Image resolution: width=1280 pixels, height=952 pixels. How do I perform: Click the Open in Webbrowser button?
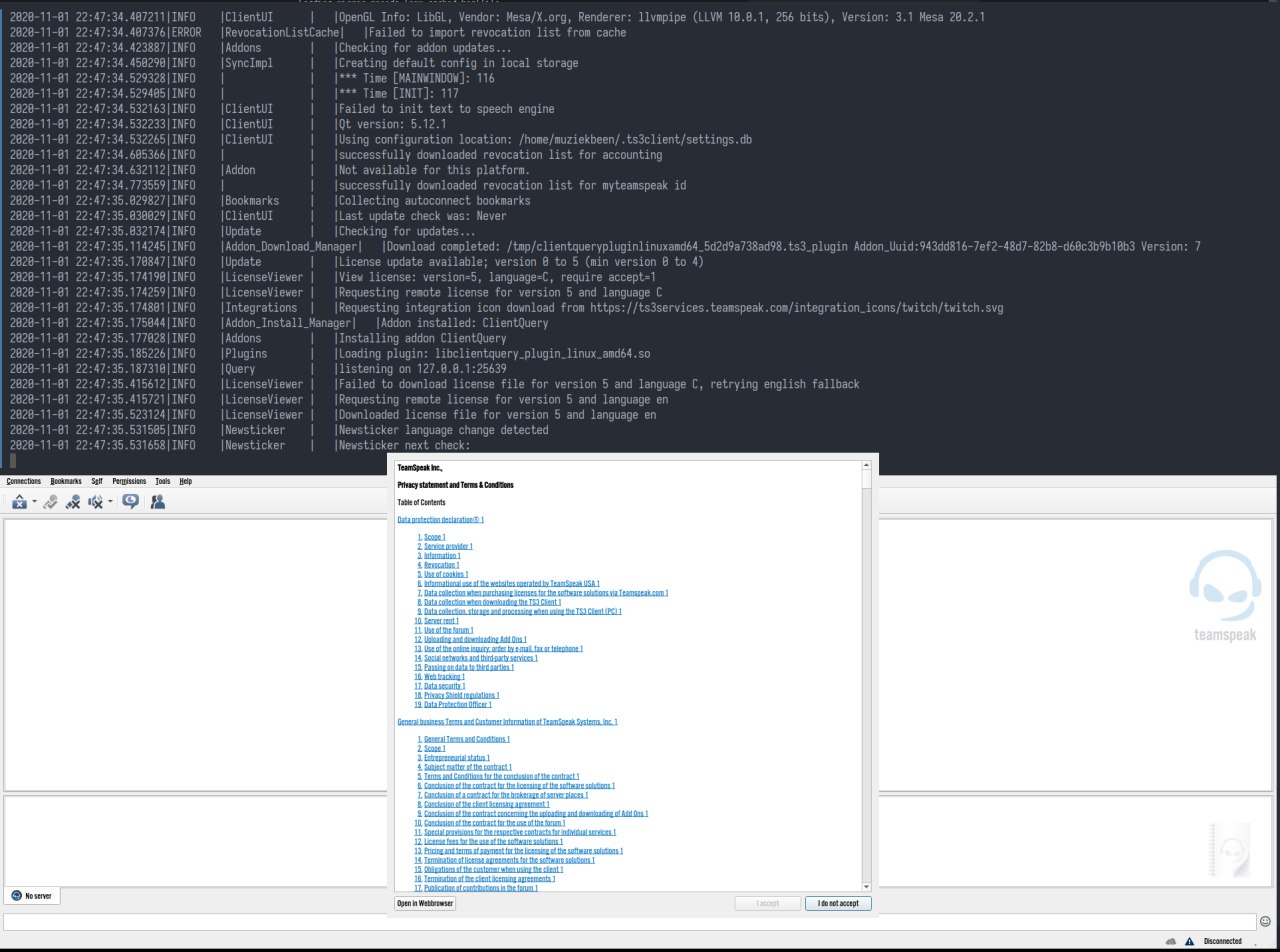click(425, 904)
